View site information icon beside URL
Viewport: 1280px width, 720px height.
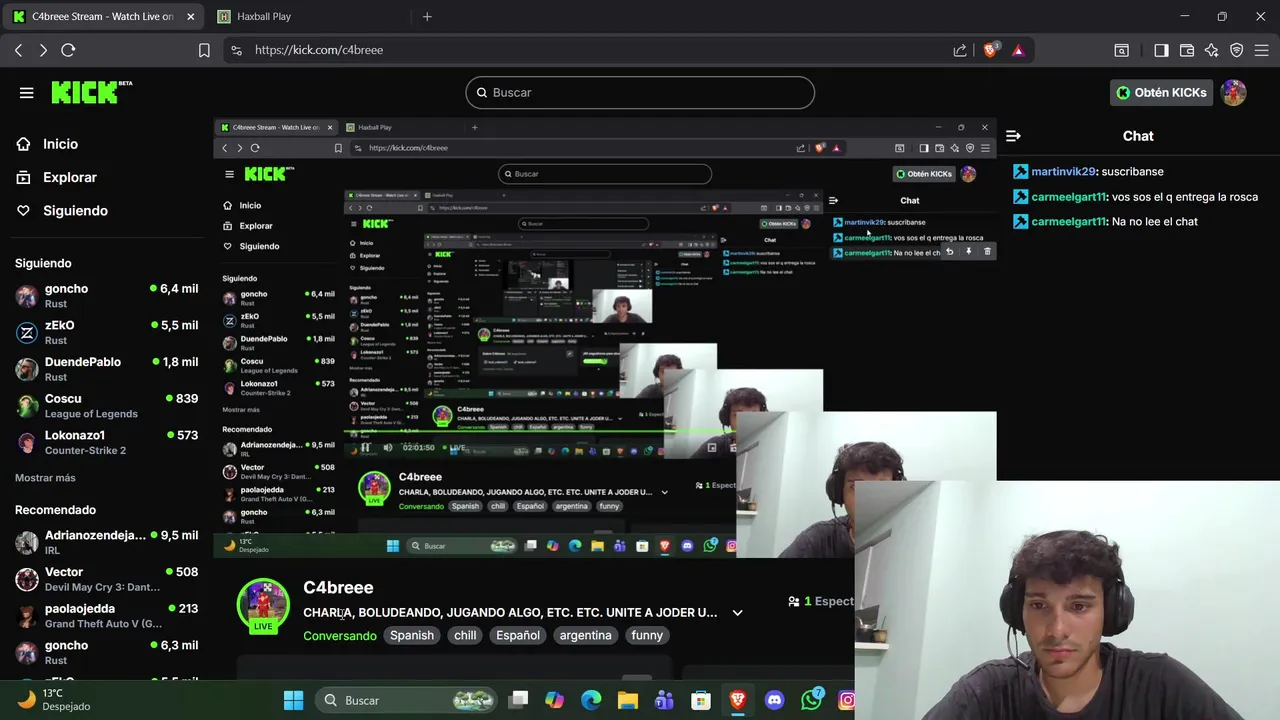coord(236,50)
